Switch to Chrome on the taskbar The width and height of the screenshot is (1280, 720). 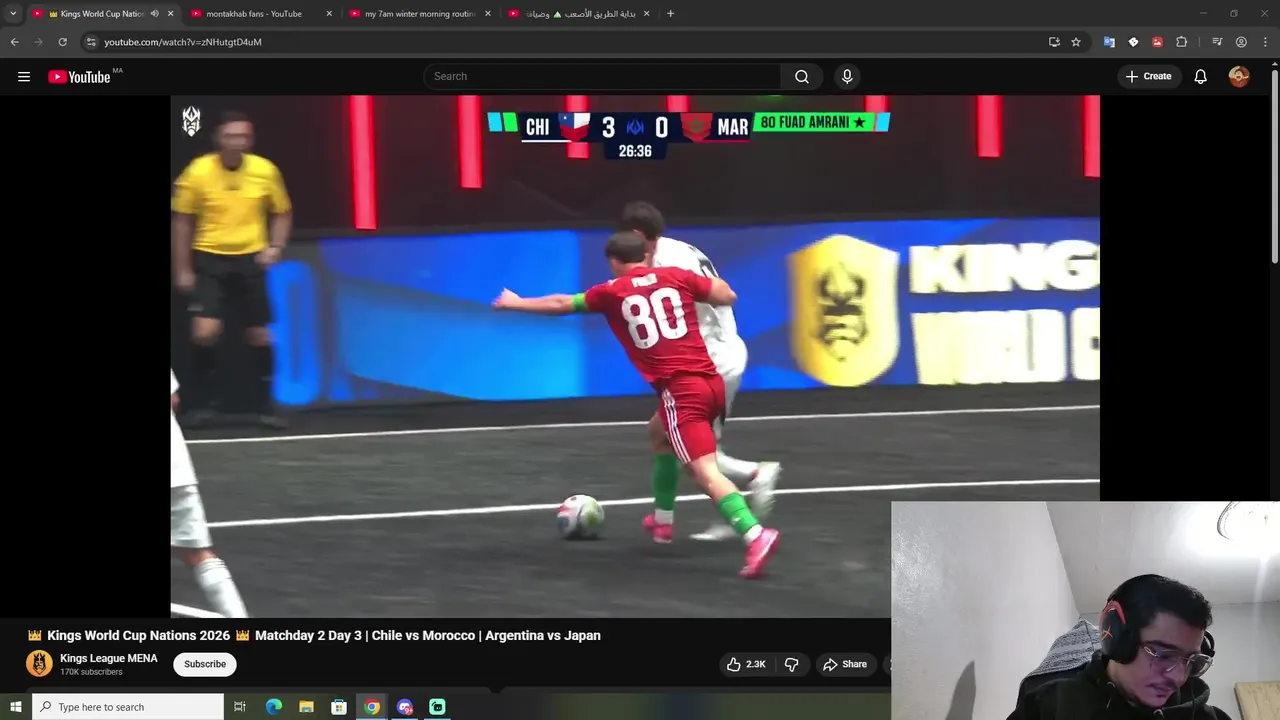[x=372, y=707]
